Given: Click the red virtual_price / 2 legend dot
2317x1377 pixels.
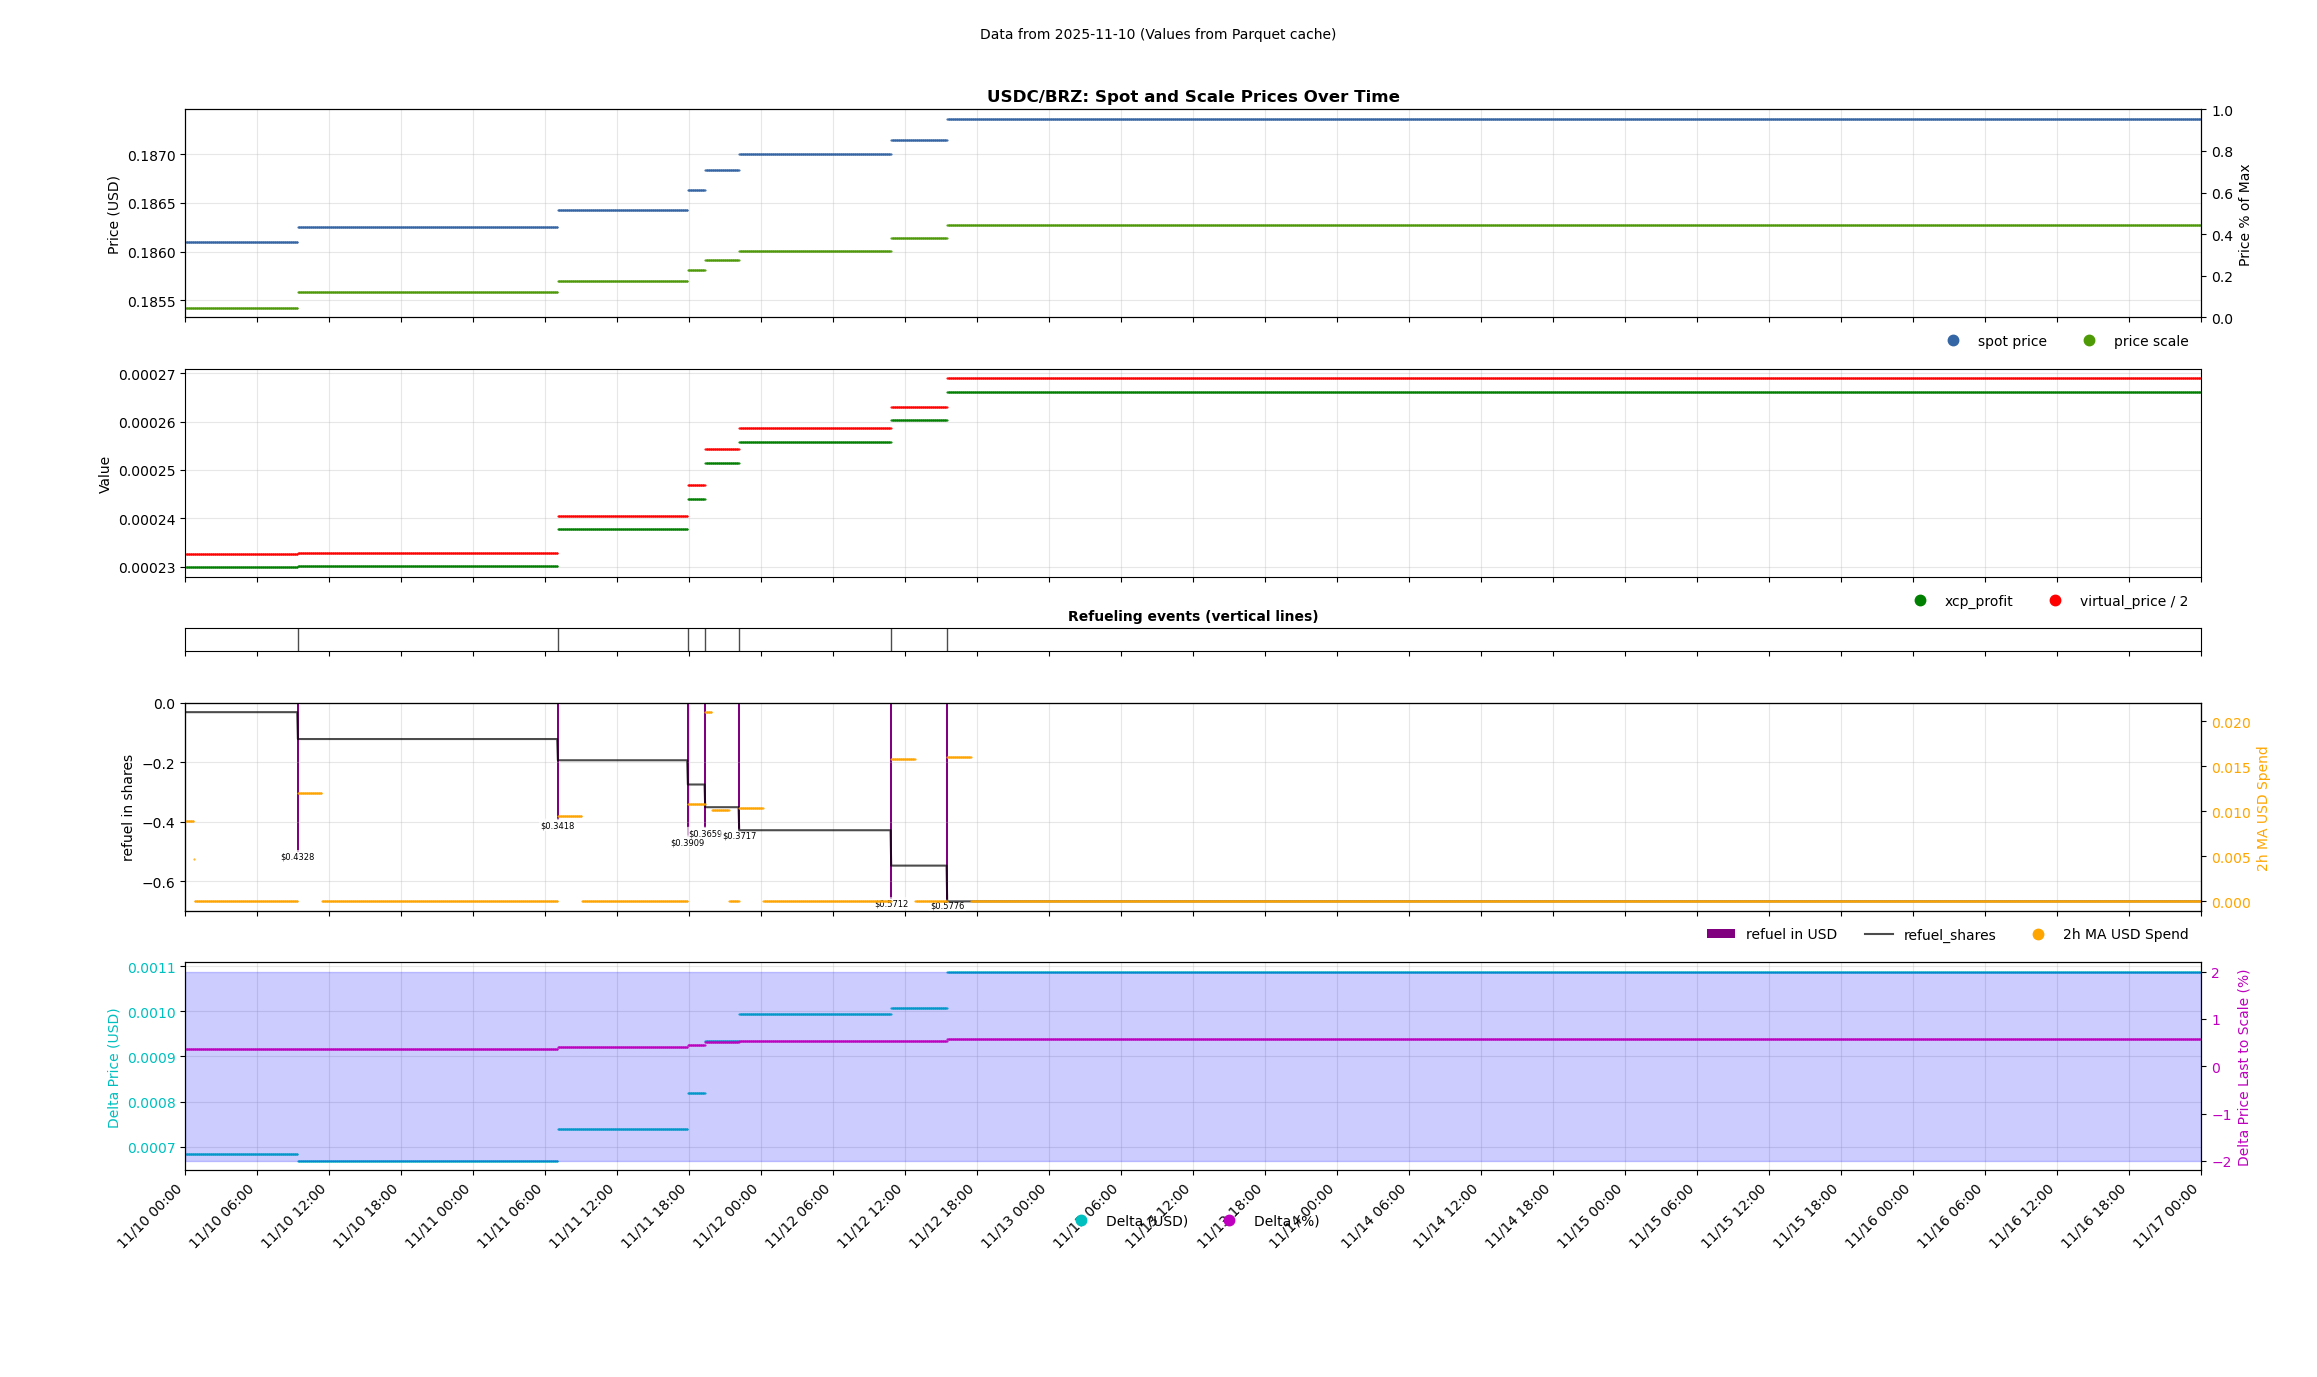Looking at the screenshot, I should click(2055, 601).
